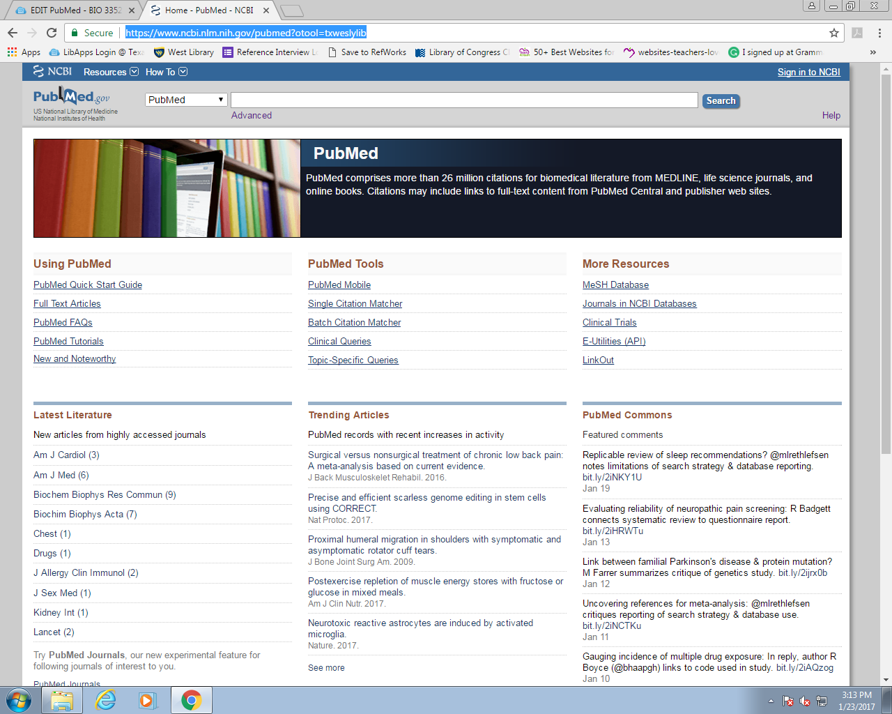Open the PubMed database dropdown
The width and height of the screenshot is (892, 714).
186,100
